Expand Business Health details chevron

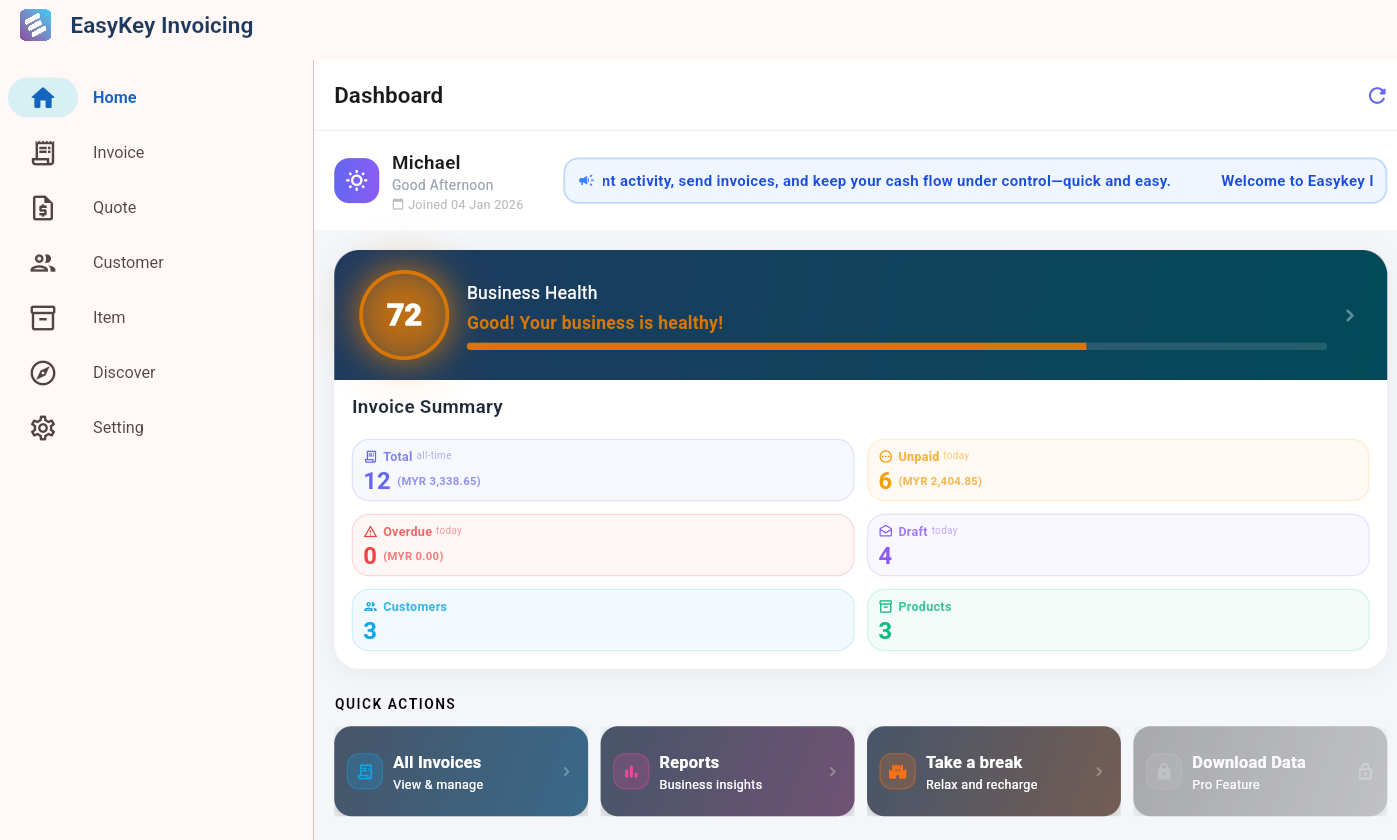tap(1350, 315)
